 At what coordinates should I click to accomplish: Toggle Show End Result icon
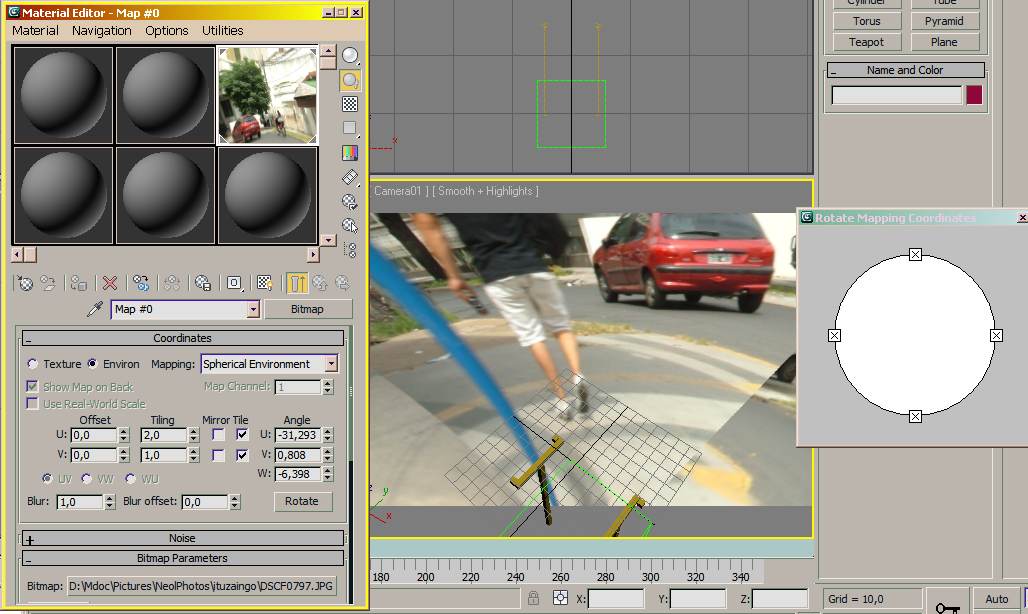coord(297,283)
